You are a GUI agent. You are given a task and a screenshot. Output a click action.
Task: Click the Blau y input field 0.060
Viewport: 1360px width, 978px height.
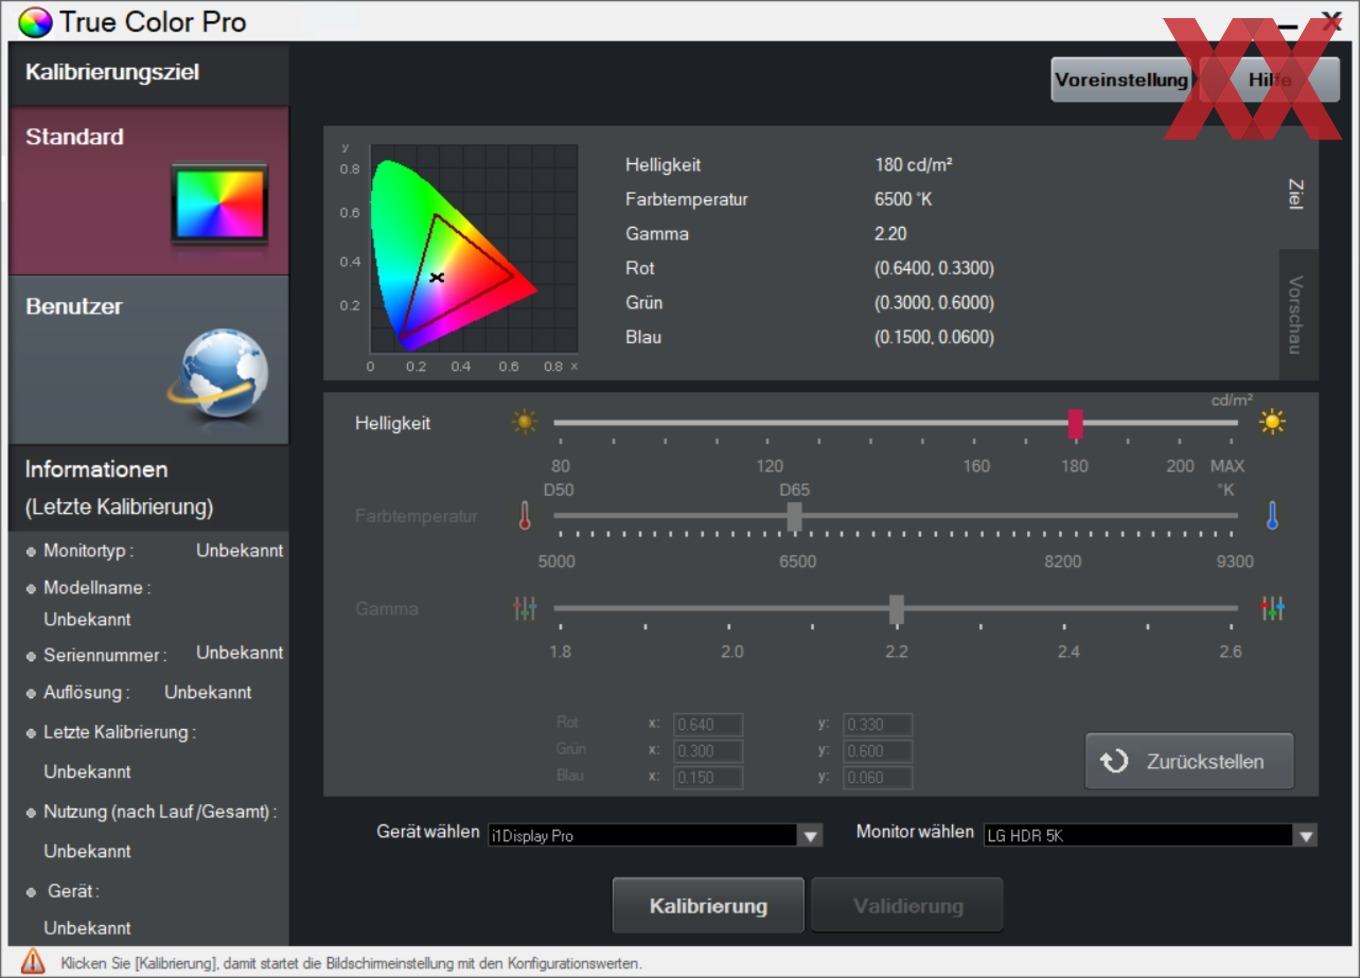pos(878,777)
